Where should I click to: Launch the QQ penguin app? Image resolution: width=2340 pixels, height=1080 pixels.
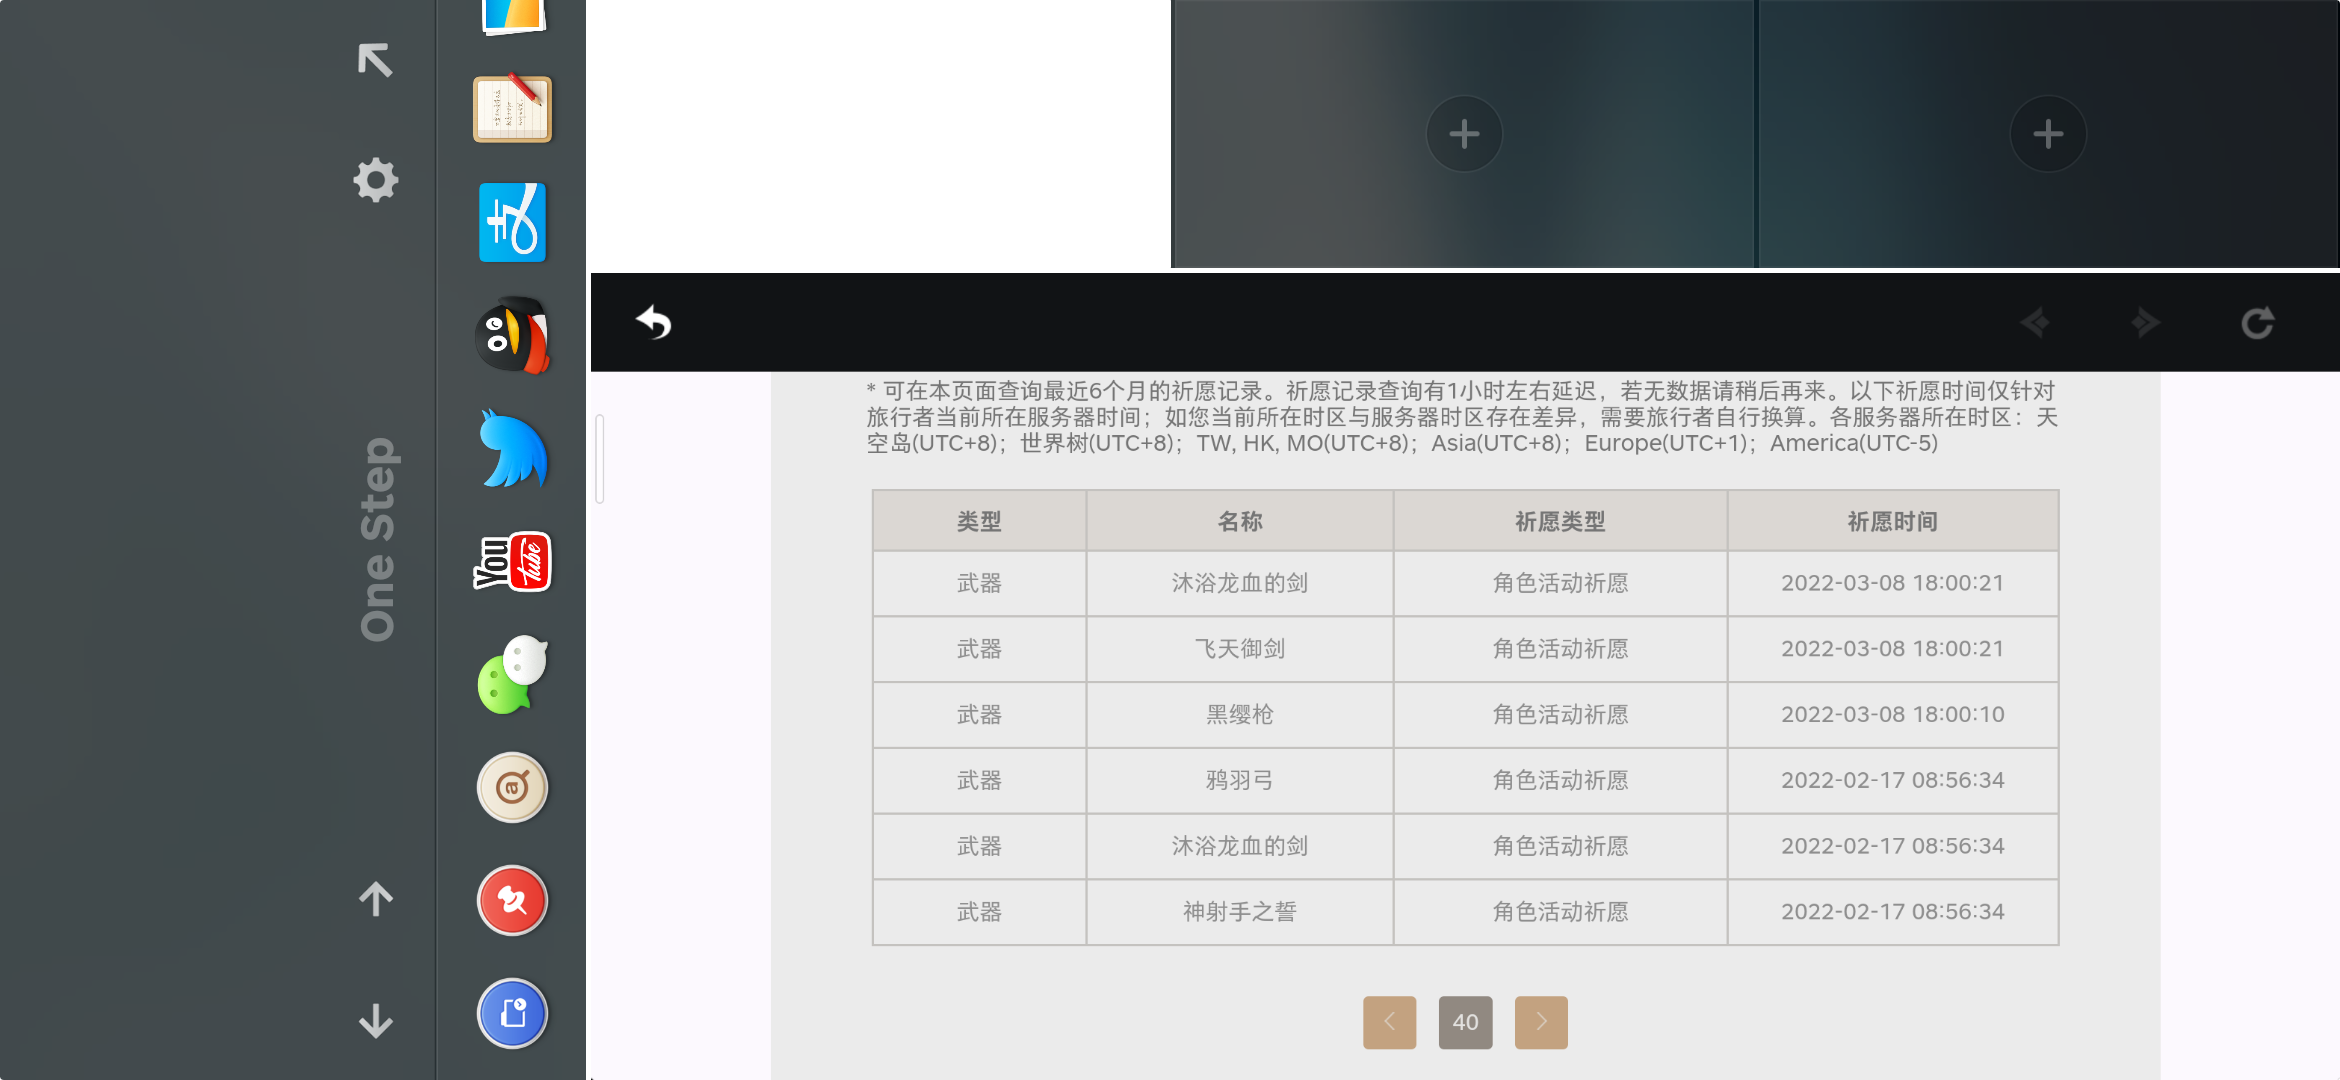point(512,335)
